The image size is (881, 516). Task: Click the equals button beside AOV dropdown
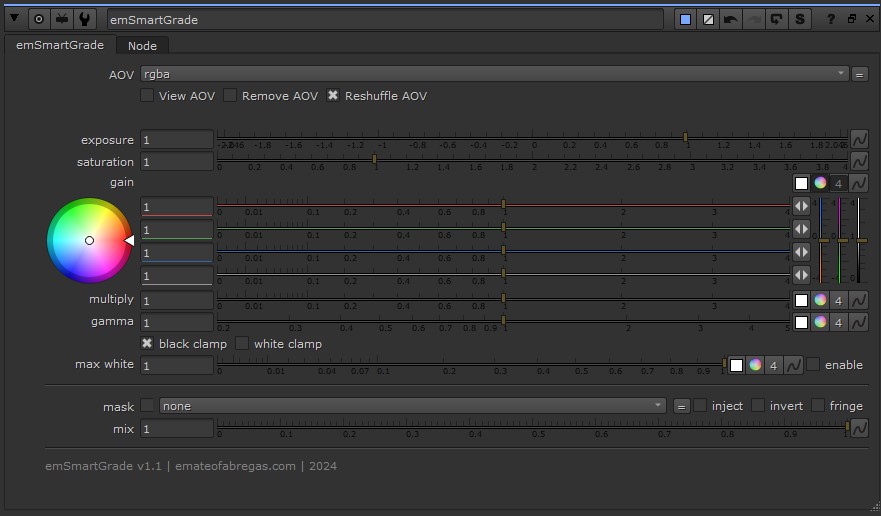coord(859,74)
